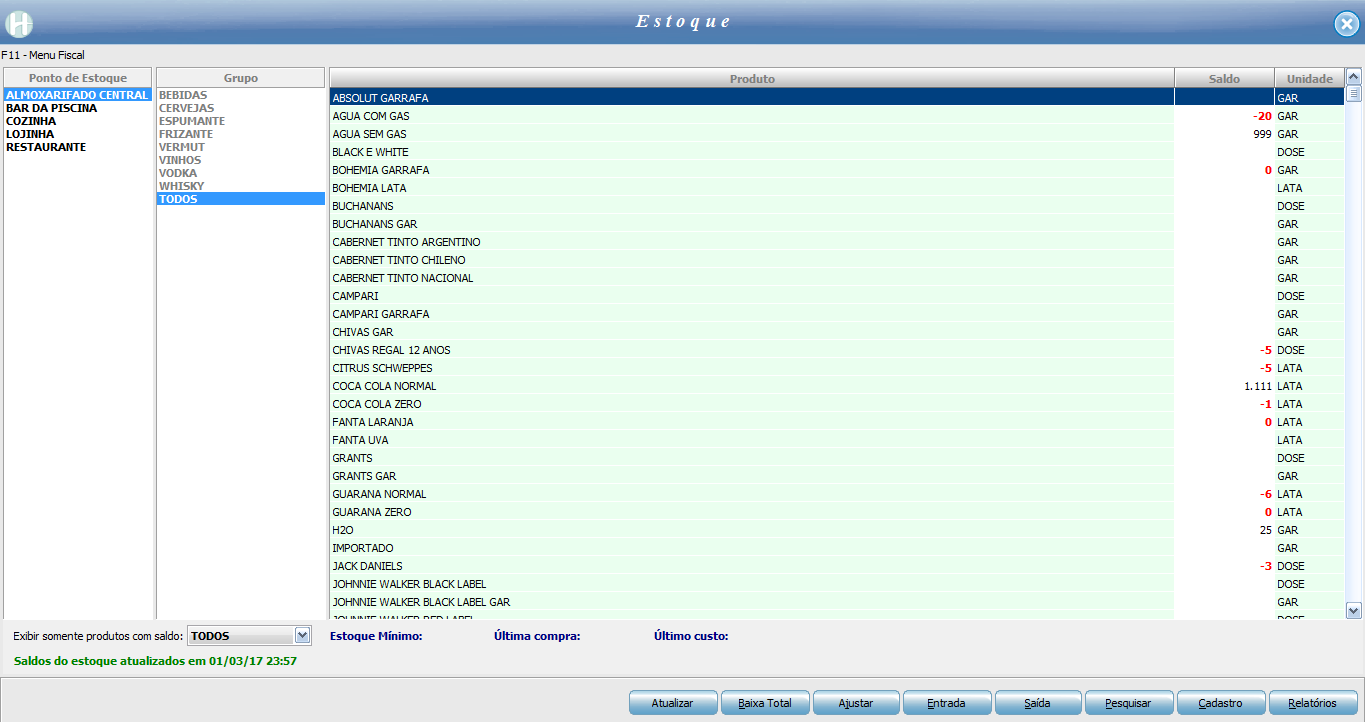Select the ESPUMANTE group
Screen dimensions: 1365x722
tap(241, 121)
